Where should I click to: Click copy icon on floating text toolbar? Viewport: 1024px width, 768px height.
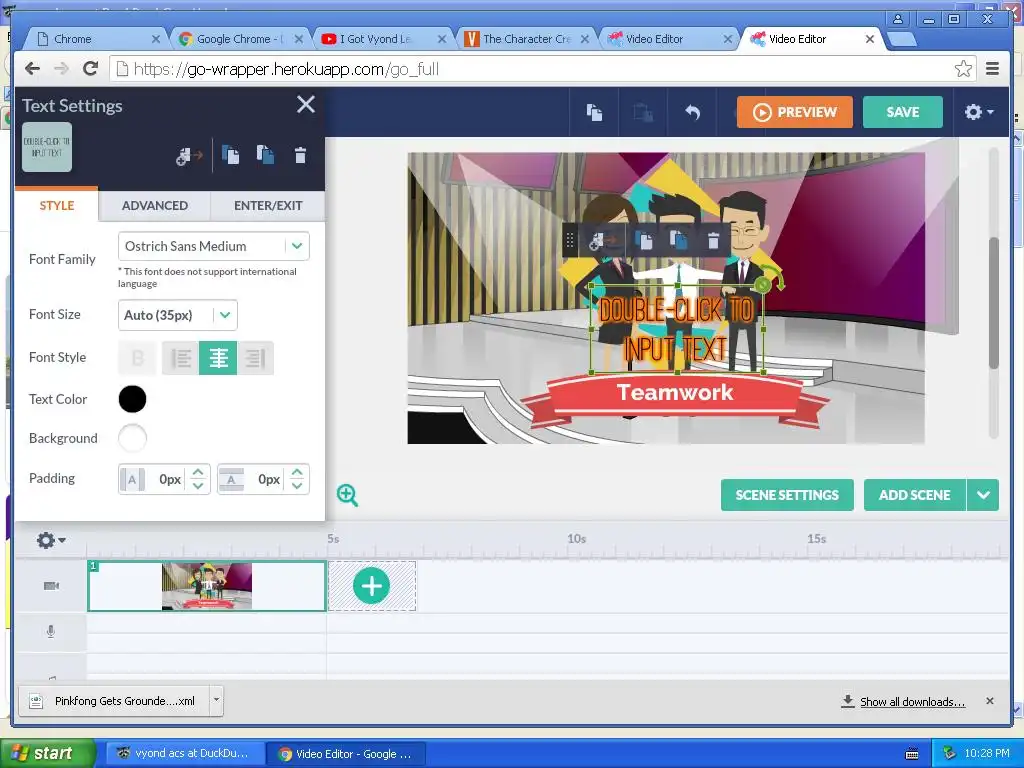[x=645, y=241]
